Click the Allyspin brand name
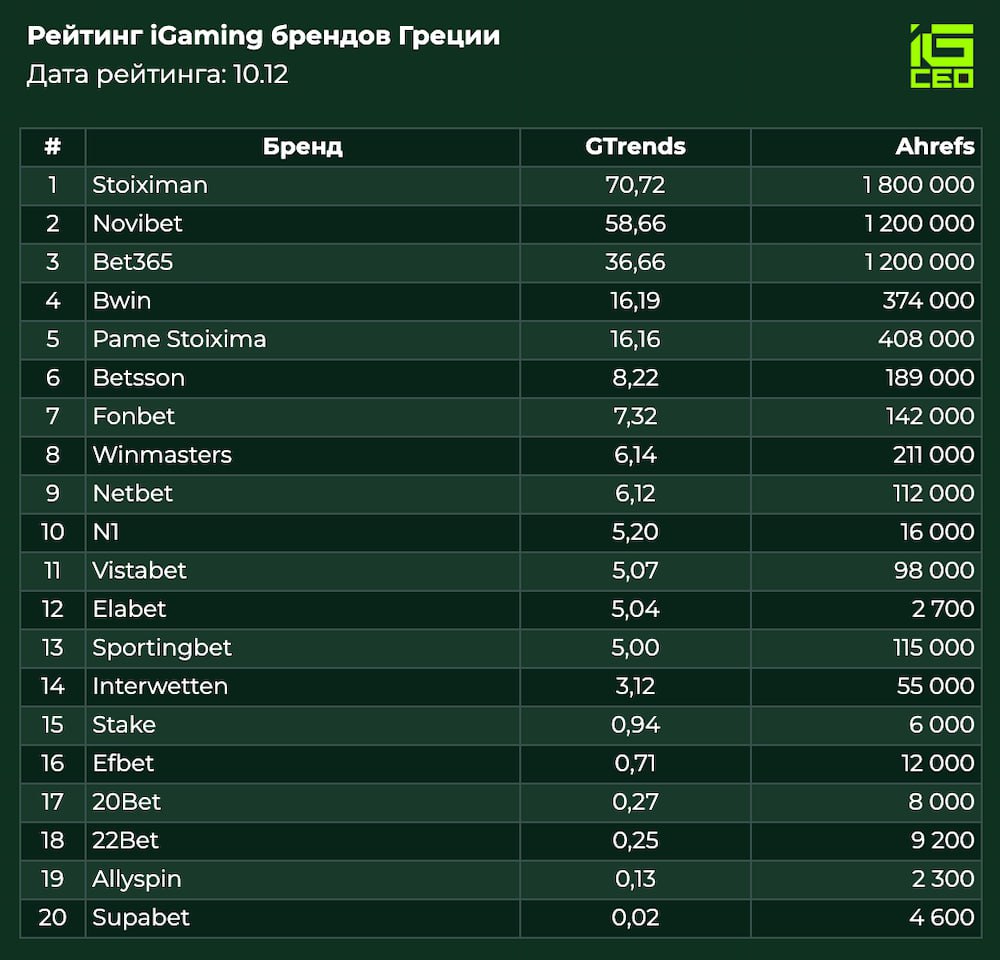 (x=137, y=879)
